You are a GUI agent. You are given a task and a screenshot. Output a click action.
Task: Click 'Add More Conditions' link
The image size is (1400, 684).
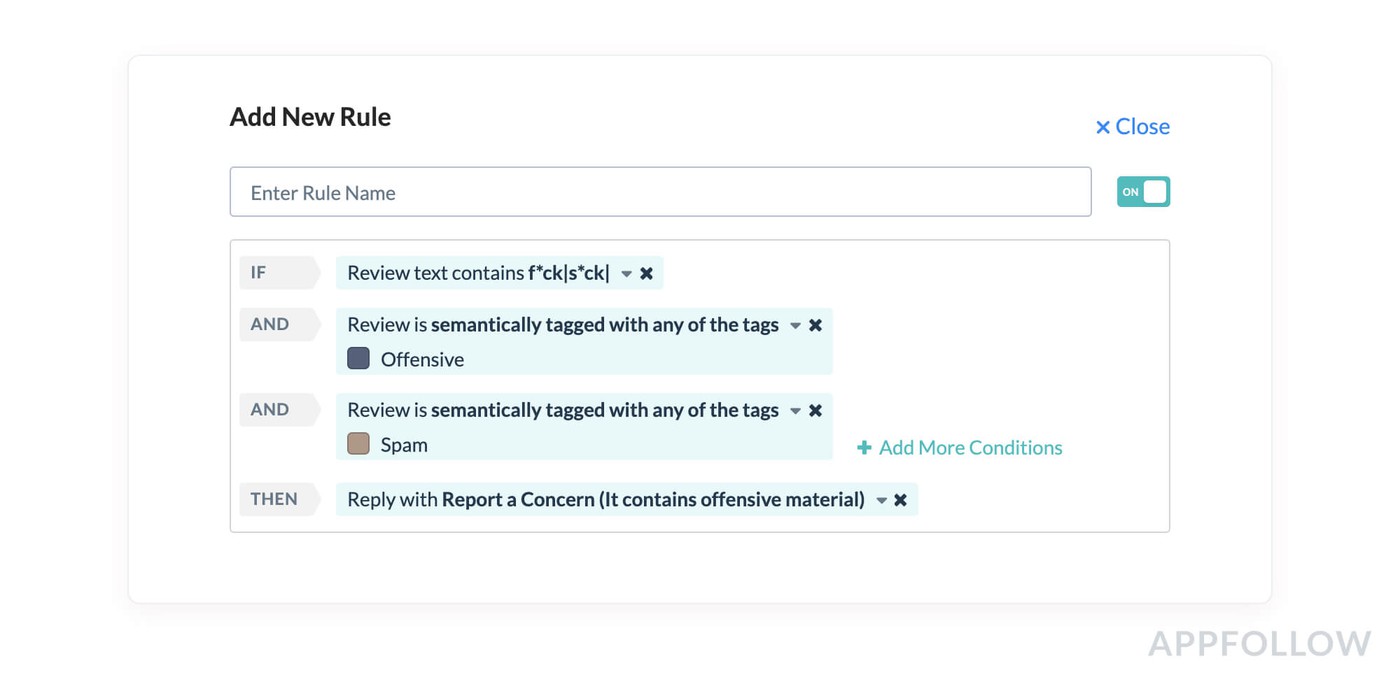[970, 448]
